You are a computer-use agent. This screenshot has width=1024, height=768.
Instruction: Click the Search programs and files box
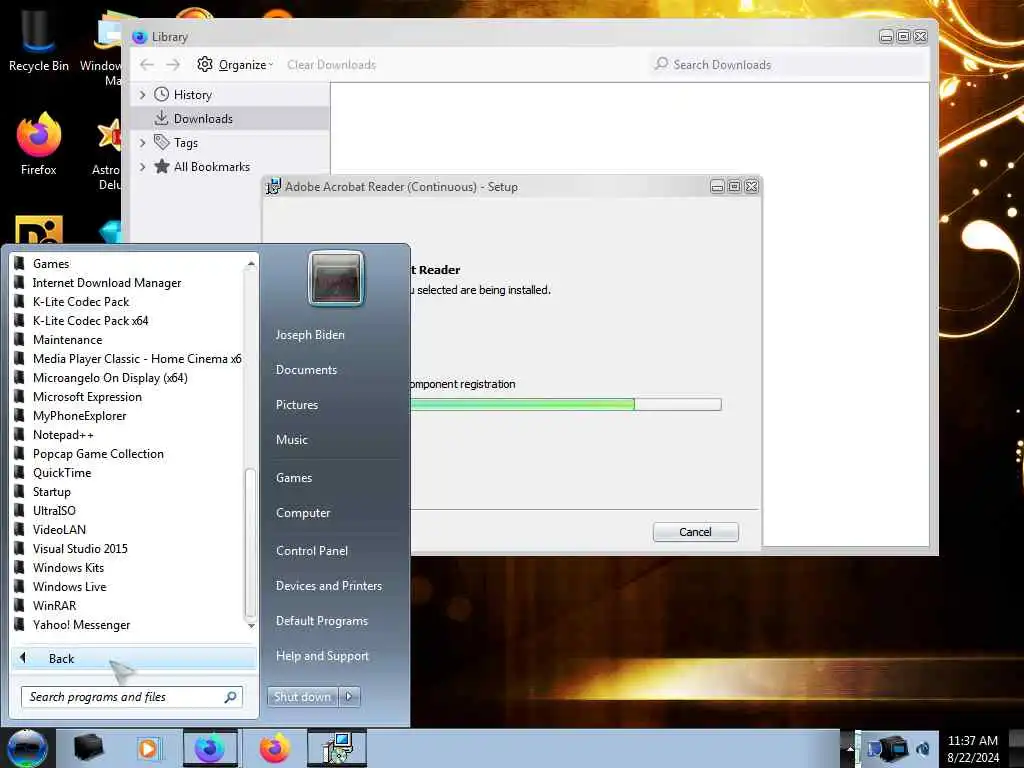pos(131,697)
